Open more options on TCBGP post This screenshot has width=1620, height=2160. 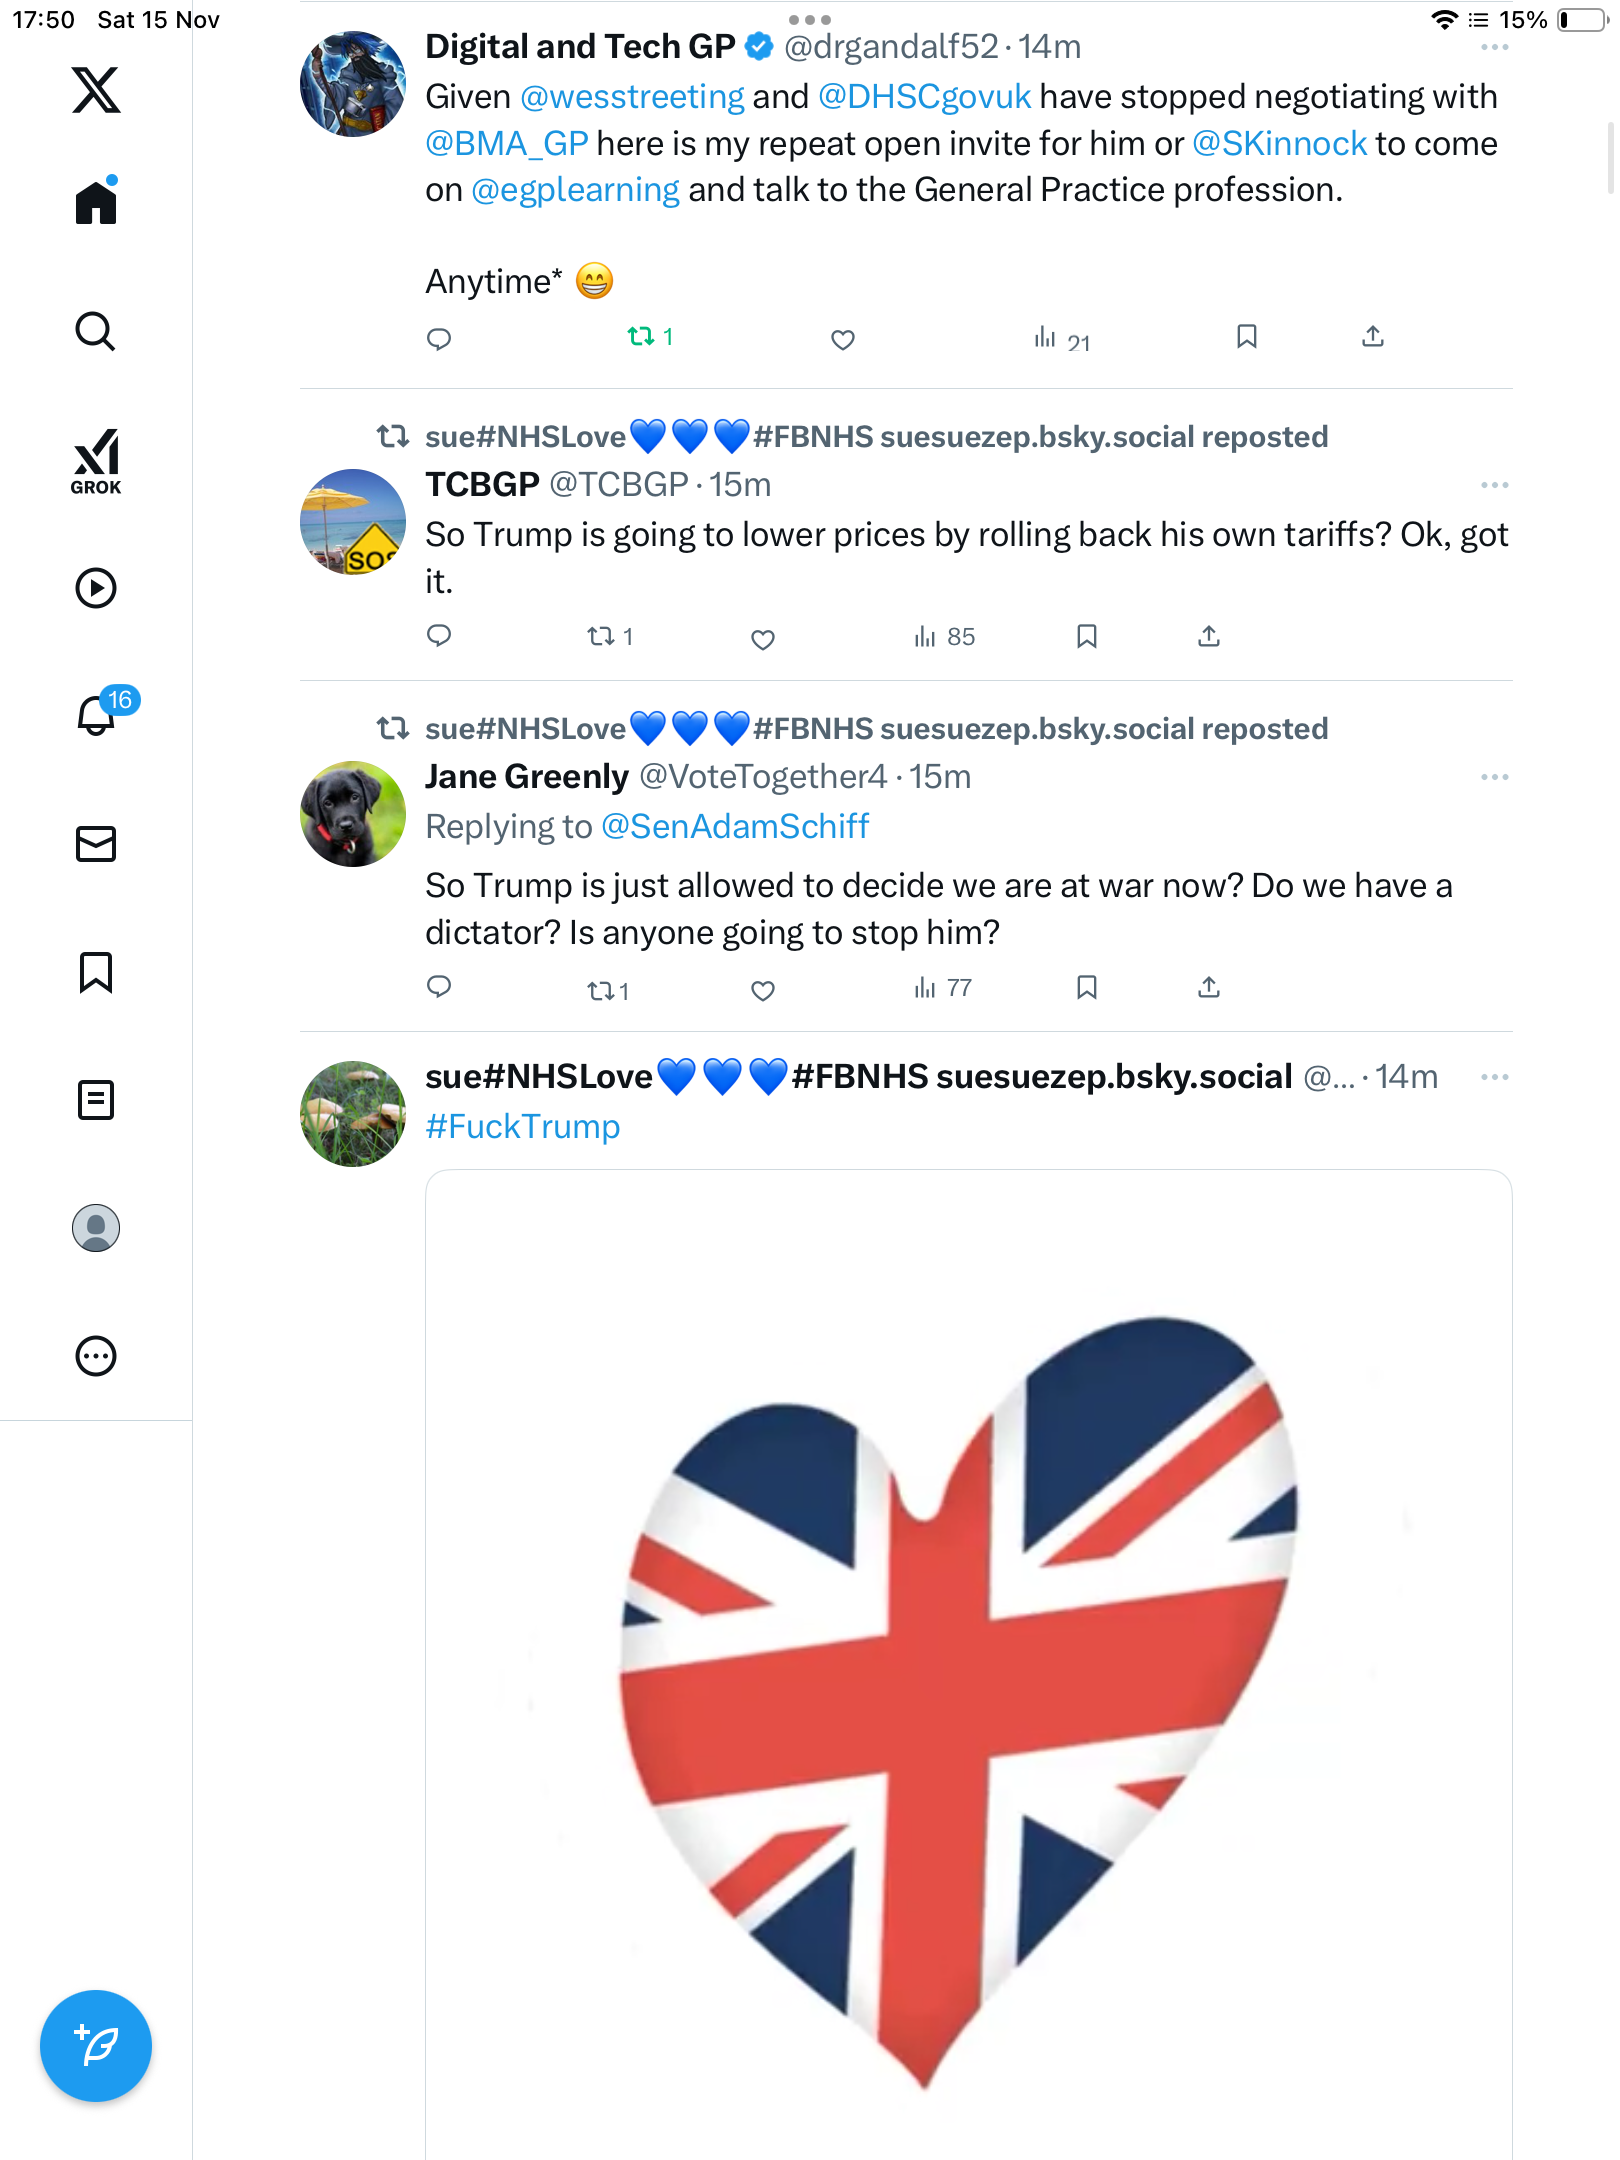[x=1494, y=485]
